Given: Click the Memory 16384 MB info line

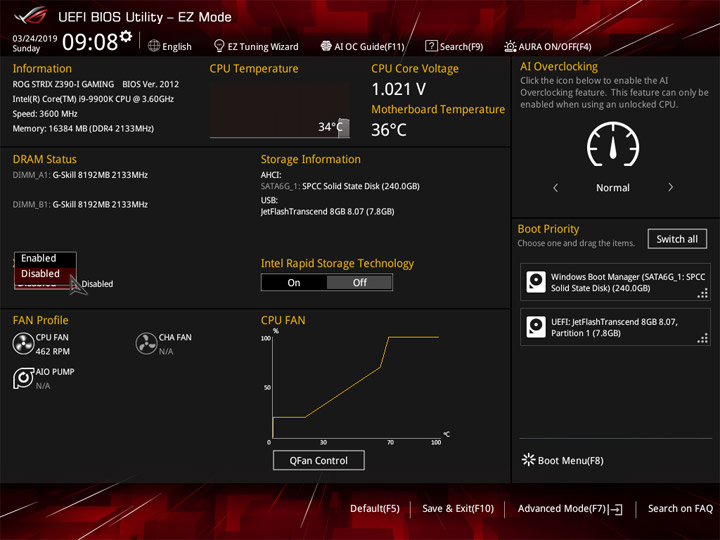Looking at the screenshot, I should point(83,129).
